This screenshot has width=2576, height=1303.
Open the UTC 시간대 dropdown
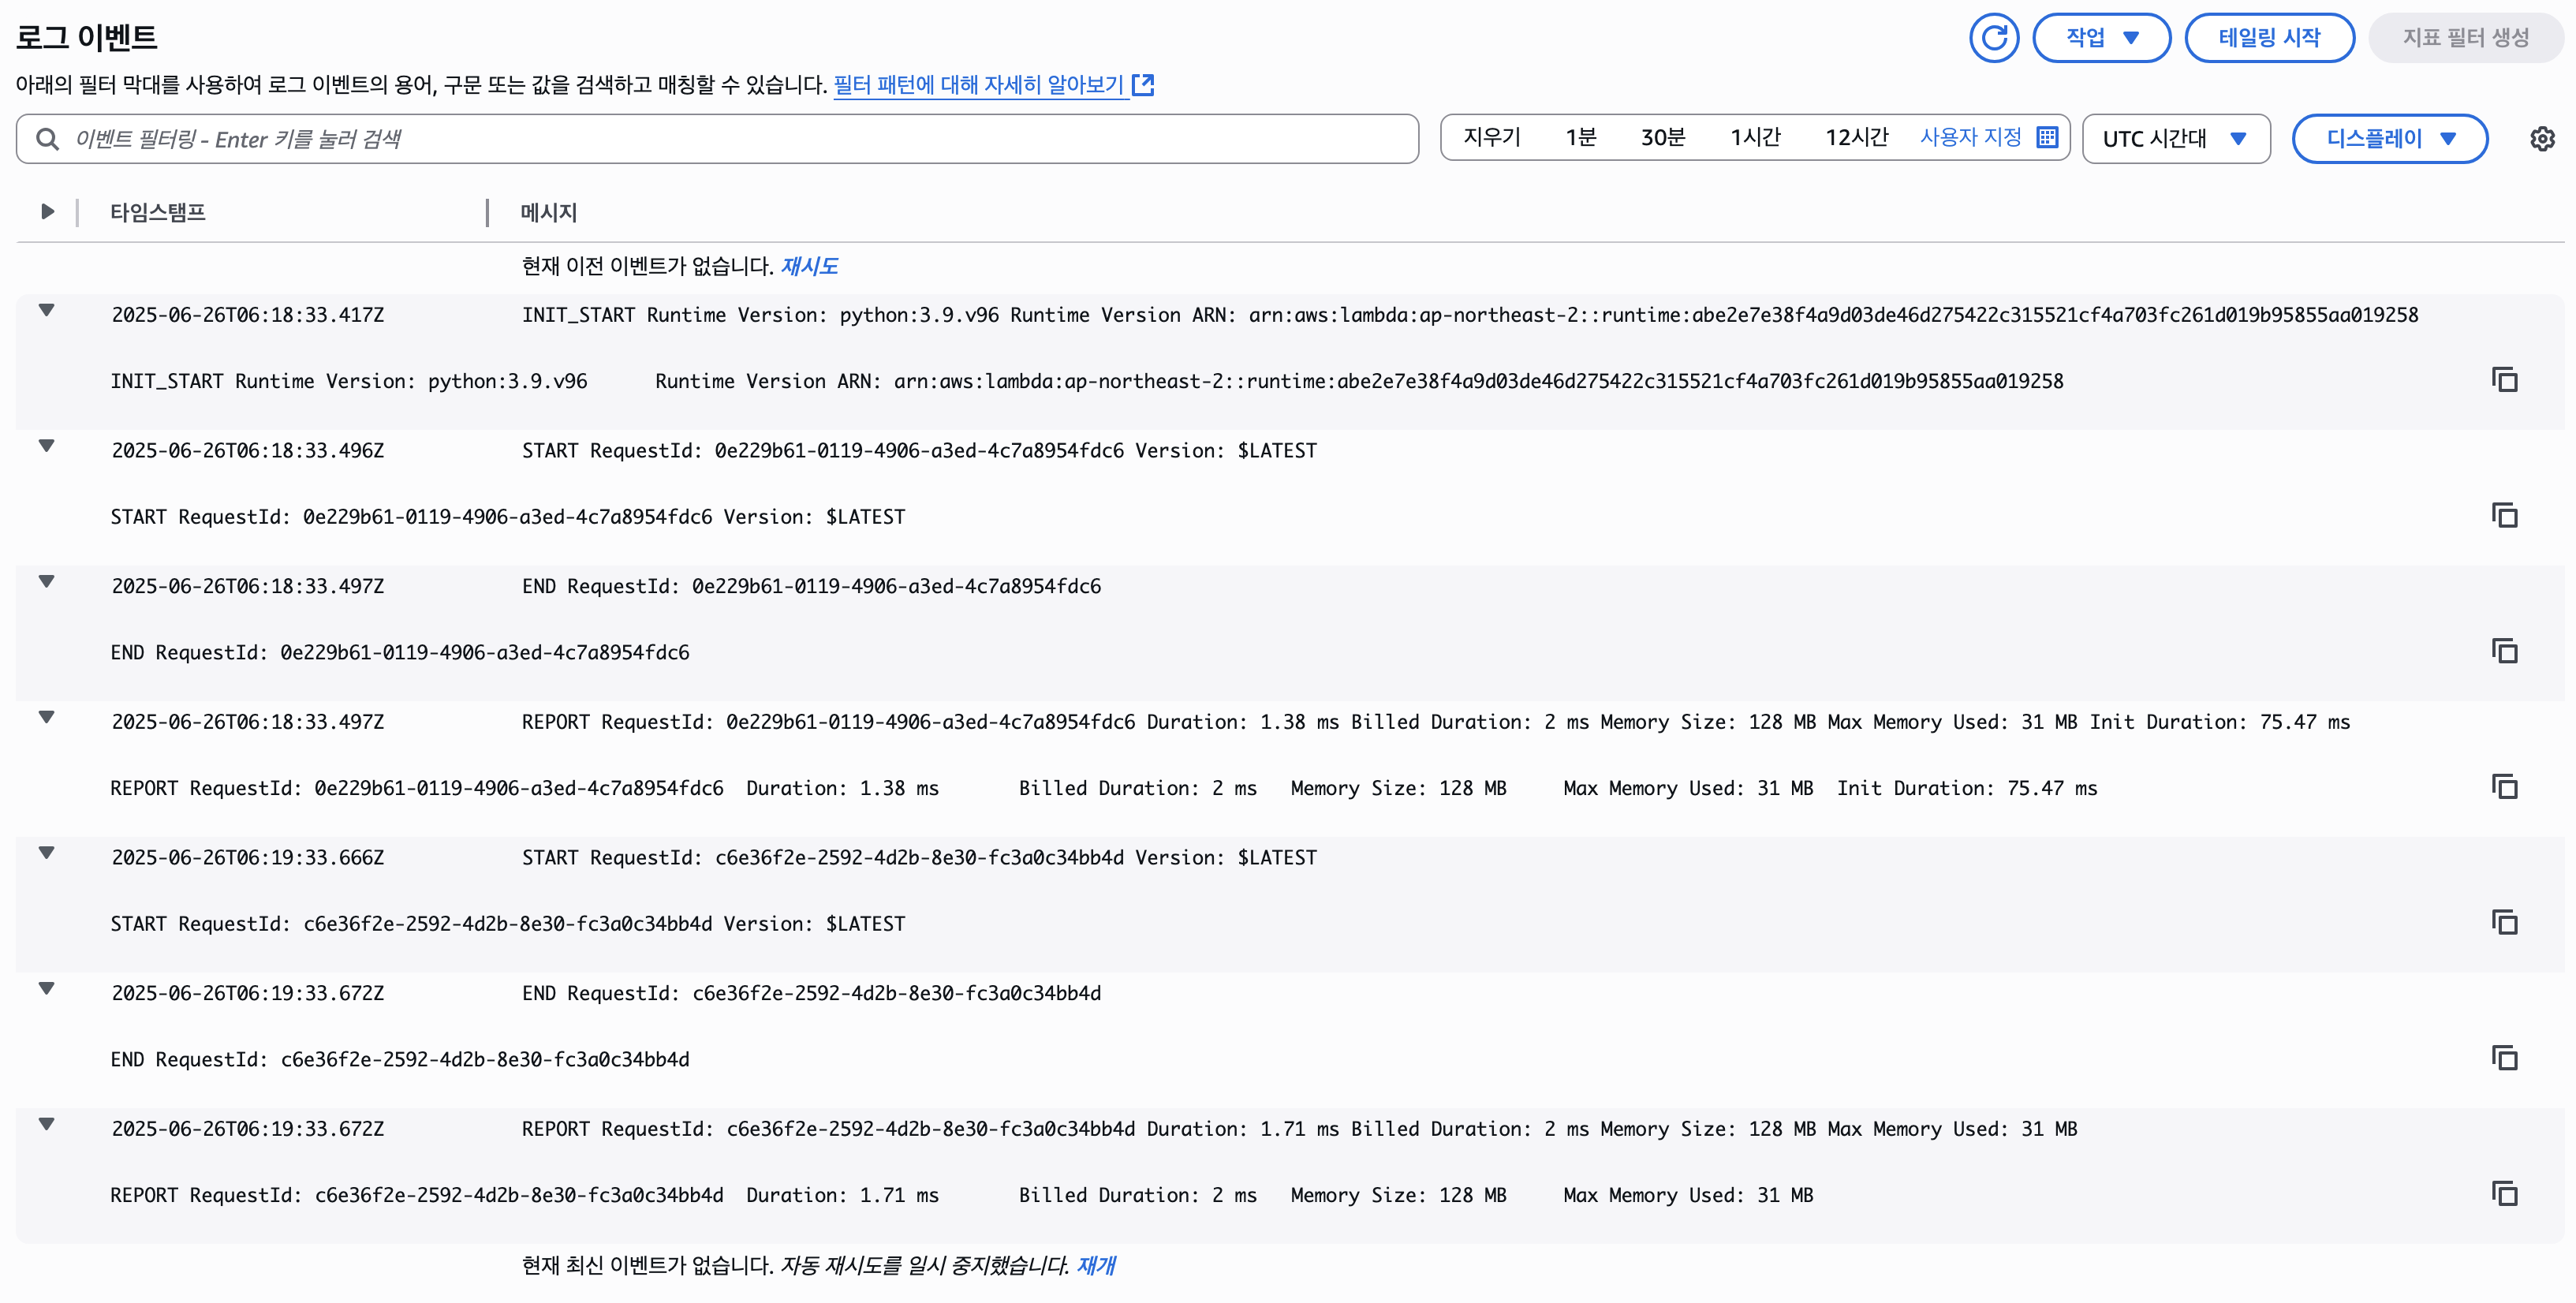[x=2176, y=139]
